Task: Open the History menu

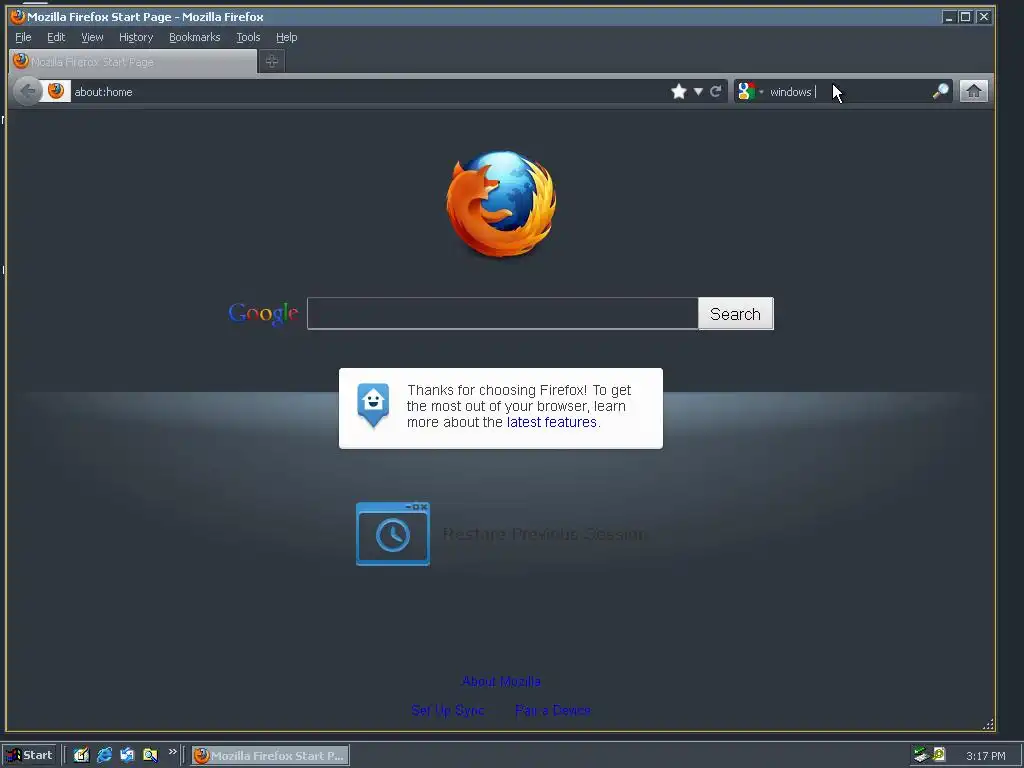Action: click(136, 37)
